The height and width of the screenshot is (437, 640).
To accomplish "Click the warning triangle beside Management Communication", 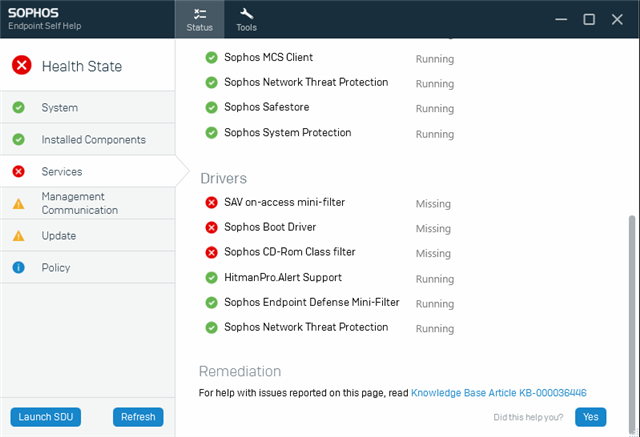I will click(18, 203).
